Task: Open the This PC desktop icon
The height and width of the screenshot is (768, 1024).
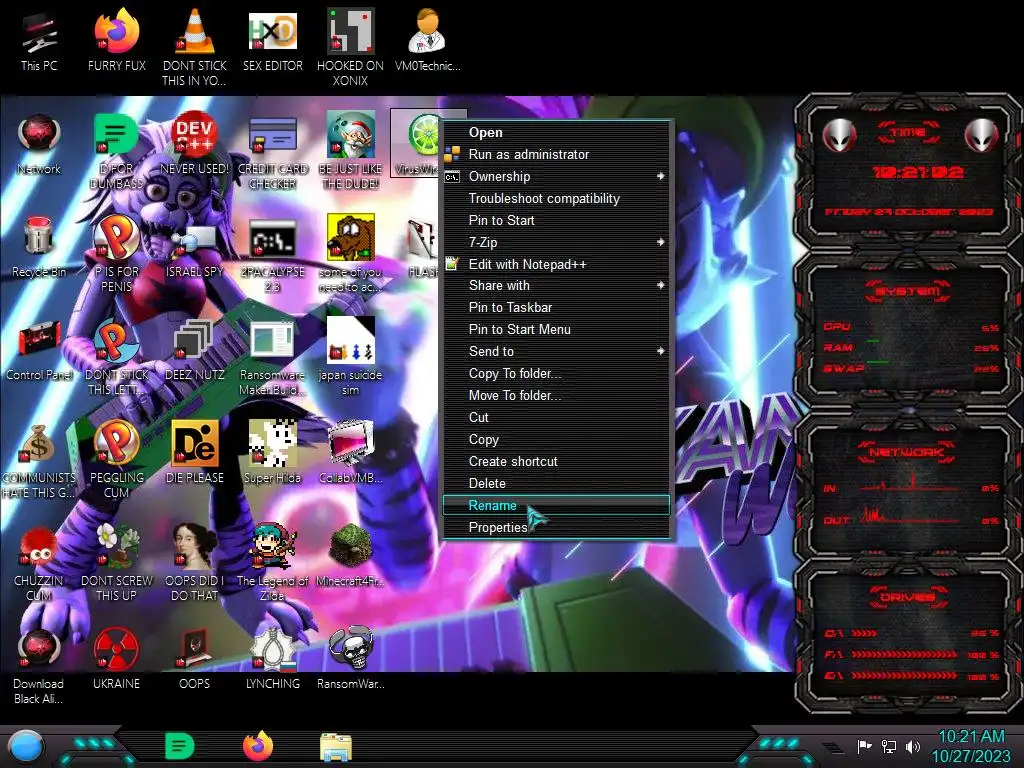Action: click(39, 40)
